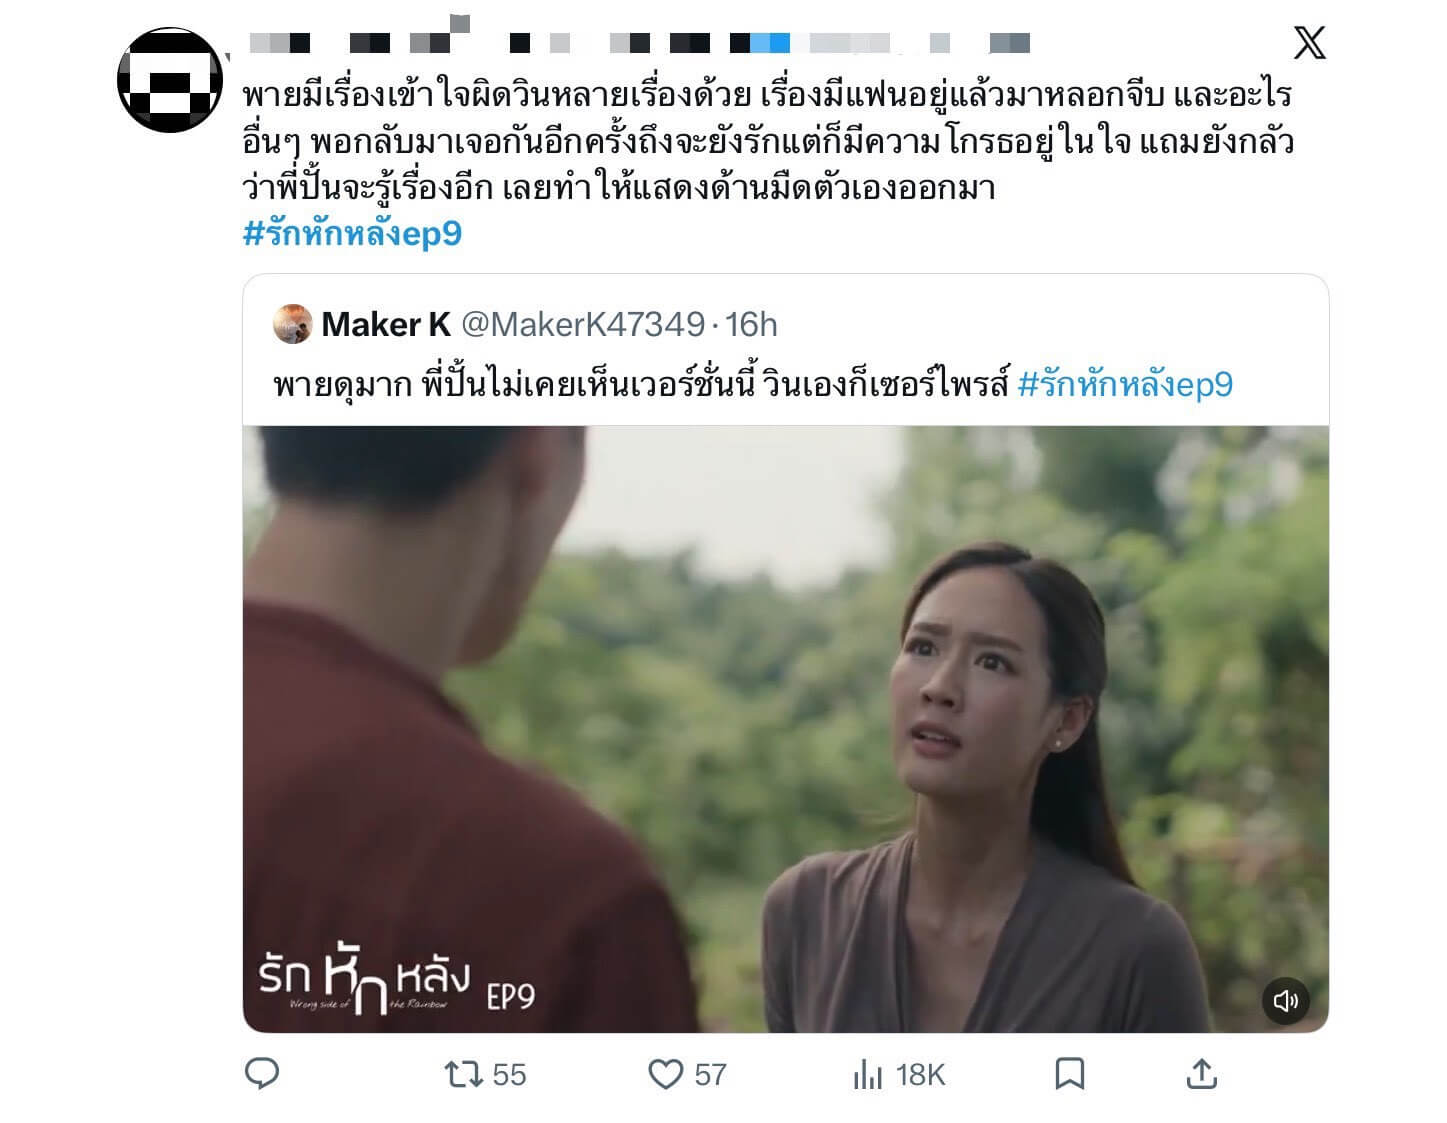Screen dimensions: 1447x1123
Task: Play the quoted video of the woman
Action: tap(786, 729)
